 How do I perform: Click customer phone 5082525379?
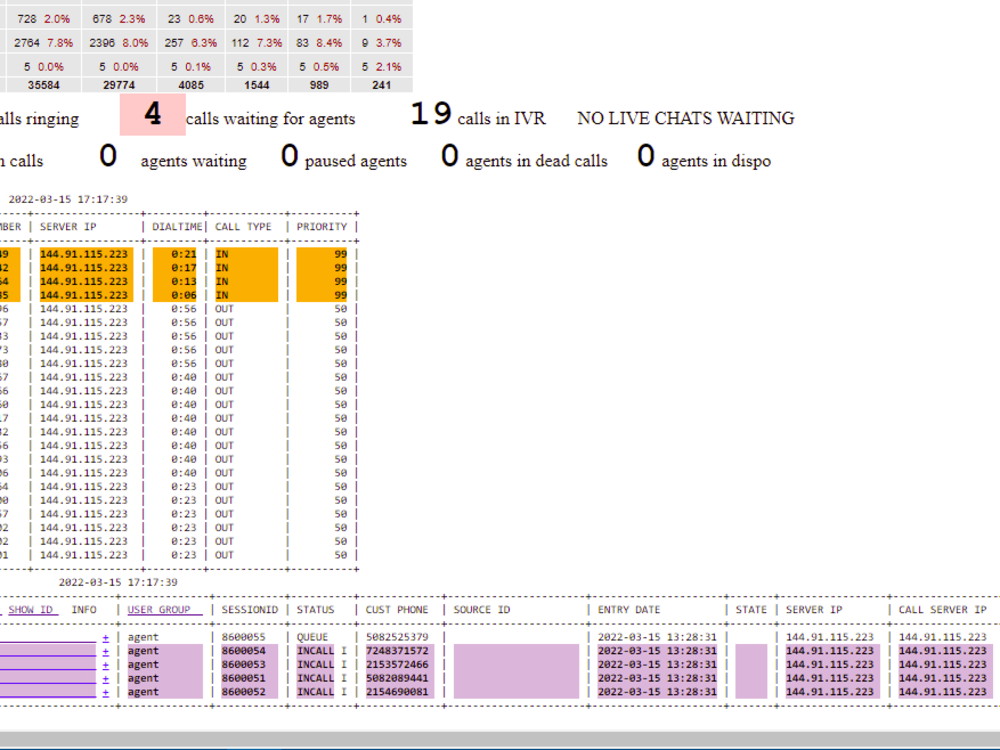click(x=397, y=637)
